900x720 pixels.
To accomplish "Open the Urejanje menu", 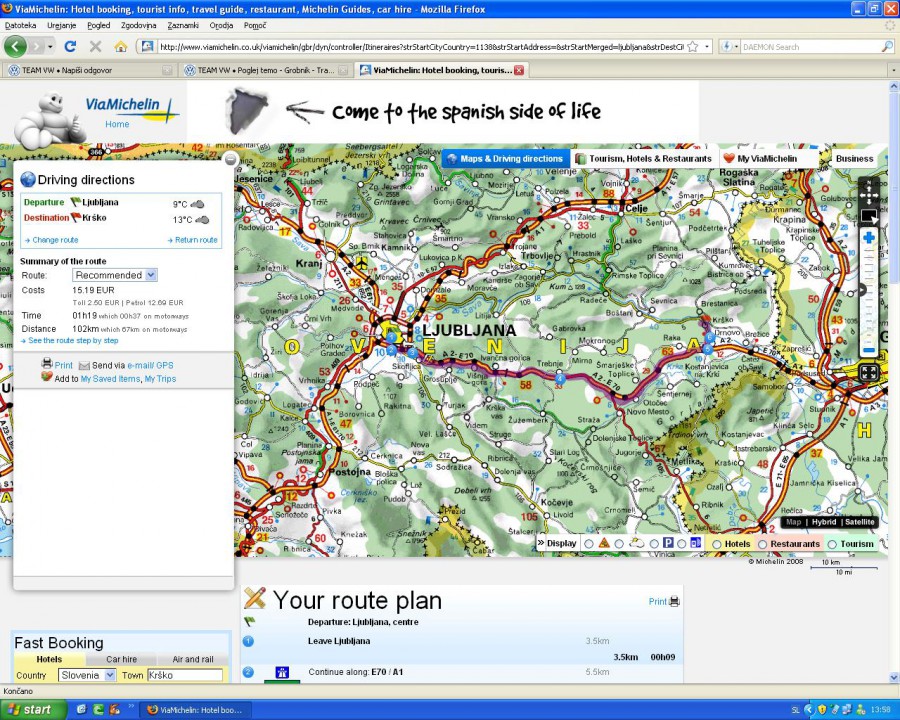I will point(61,25).
